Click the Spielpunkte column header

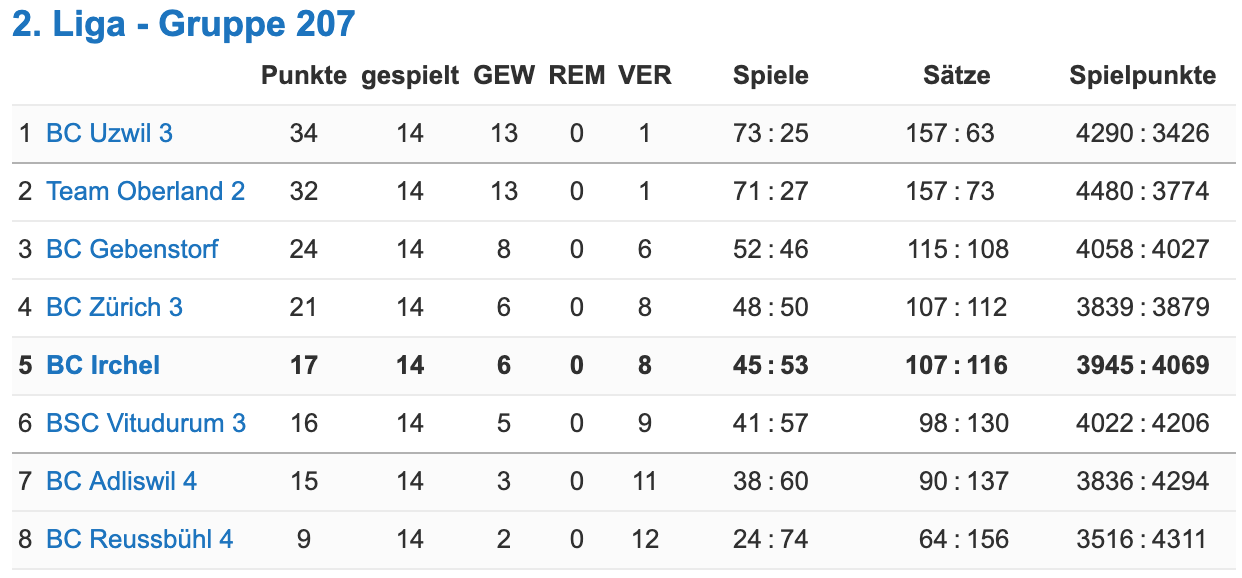(1143, 75)
